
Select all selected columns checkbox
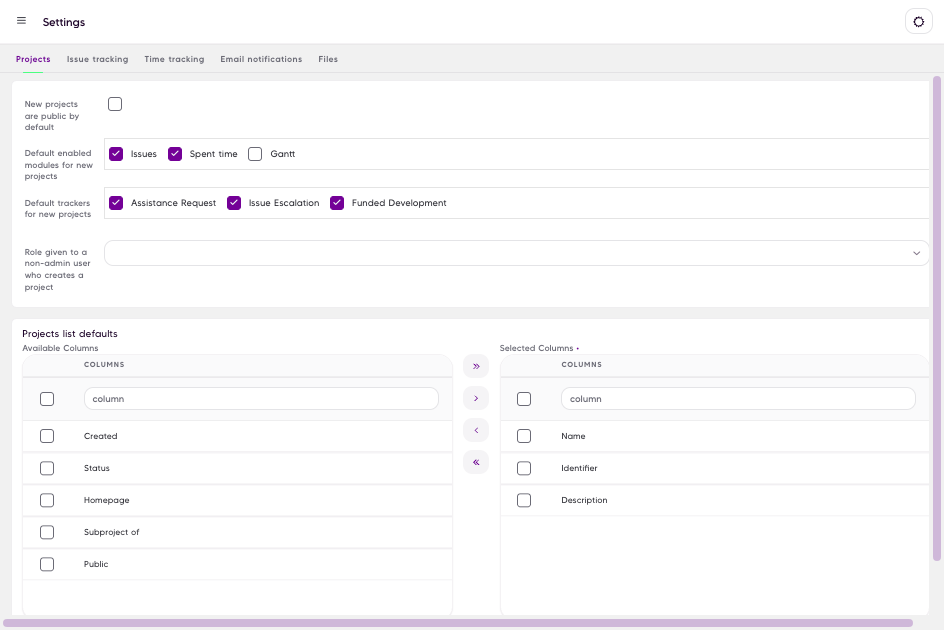(x=524, y=399)
